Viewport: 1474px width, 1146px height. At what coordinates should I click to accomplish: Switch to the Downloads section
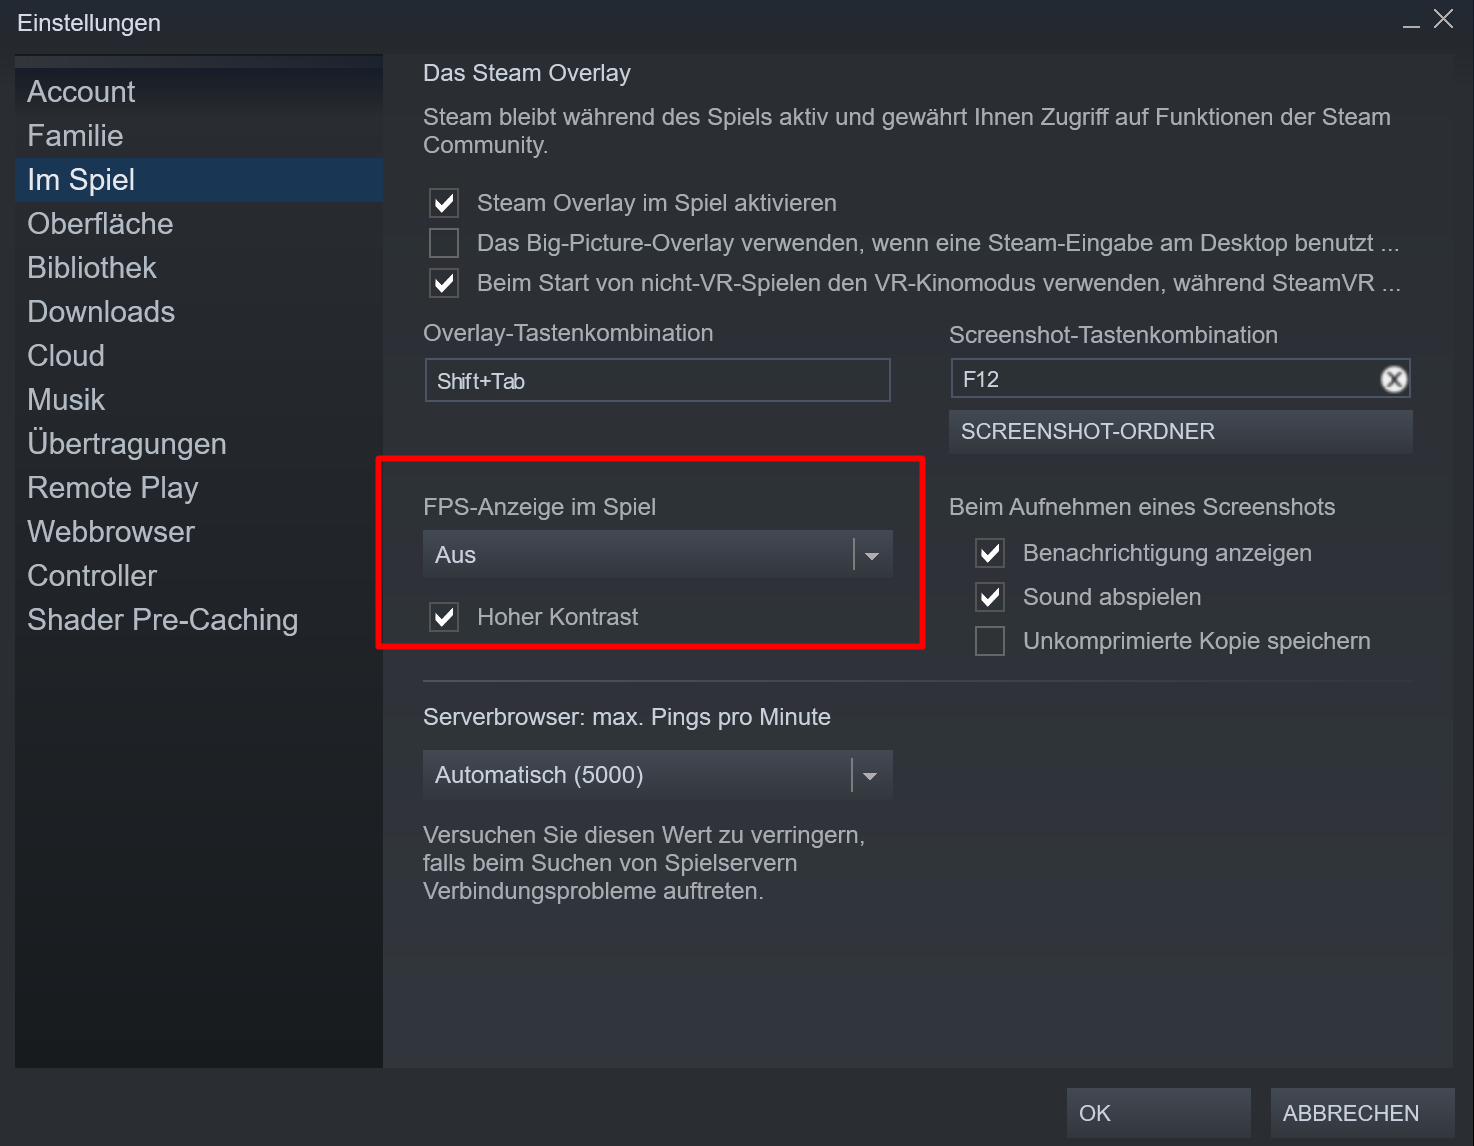point(101,312)
